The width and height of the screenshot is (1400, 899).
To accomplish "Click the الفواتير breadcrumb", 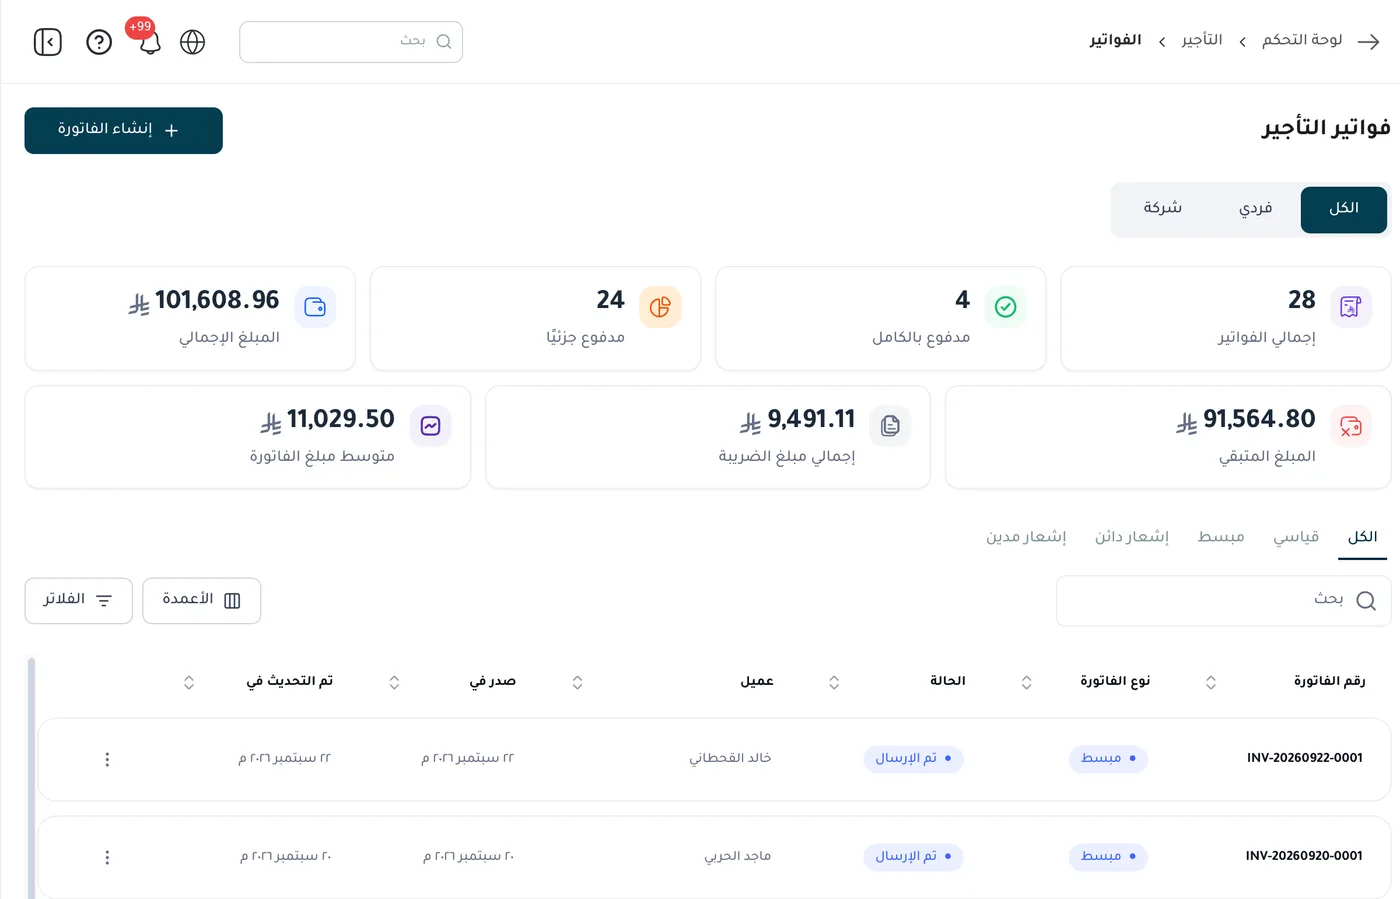I will click(x=1115, y=40).
